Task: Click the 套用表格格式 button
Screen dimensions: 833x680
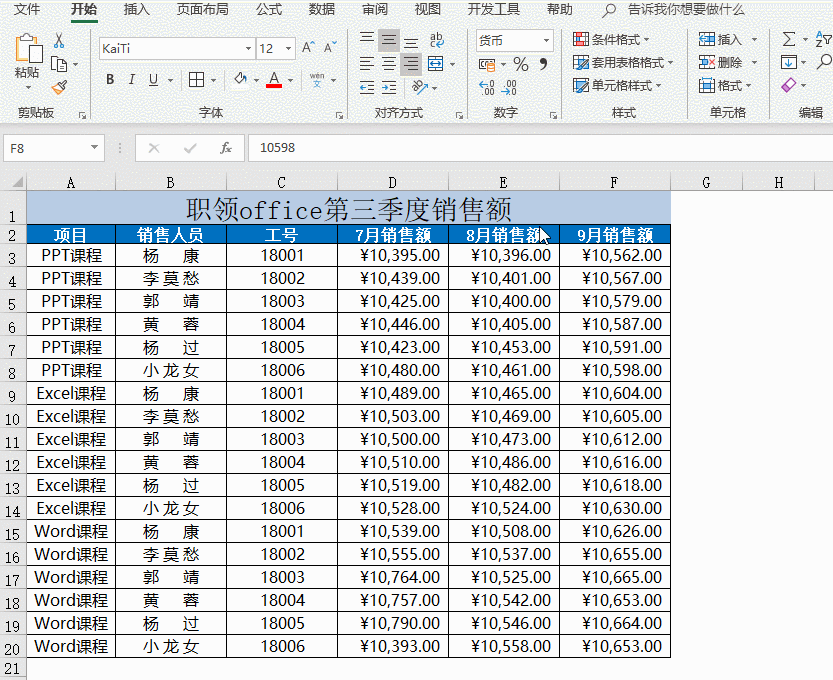Action: pyautogui.click(x=622, y=62)
